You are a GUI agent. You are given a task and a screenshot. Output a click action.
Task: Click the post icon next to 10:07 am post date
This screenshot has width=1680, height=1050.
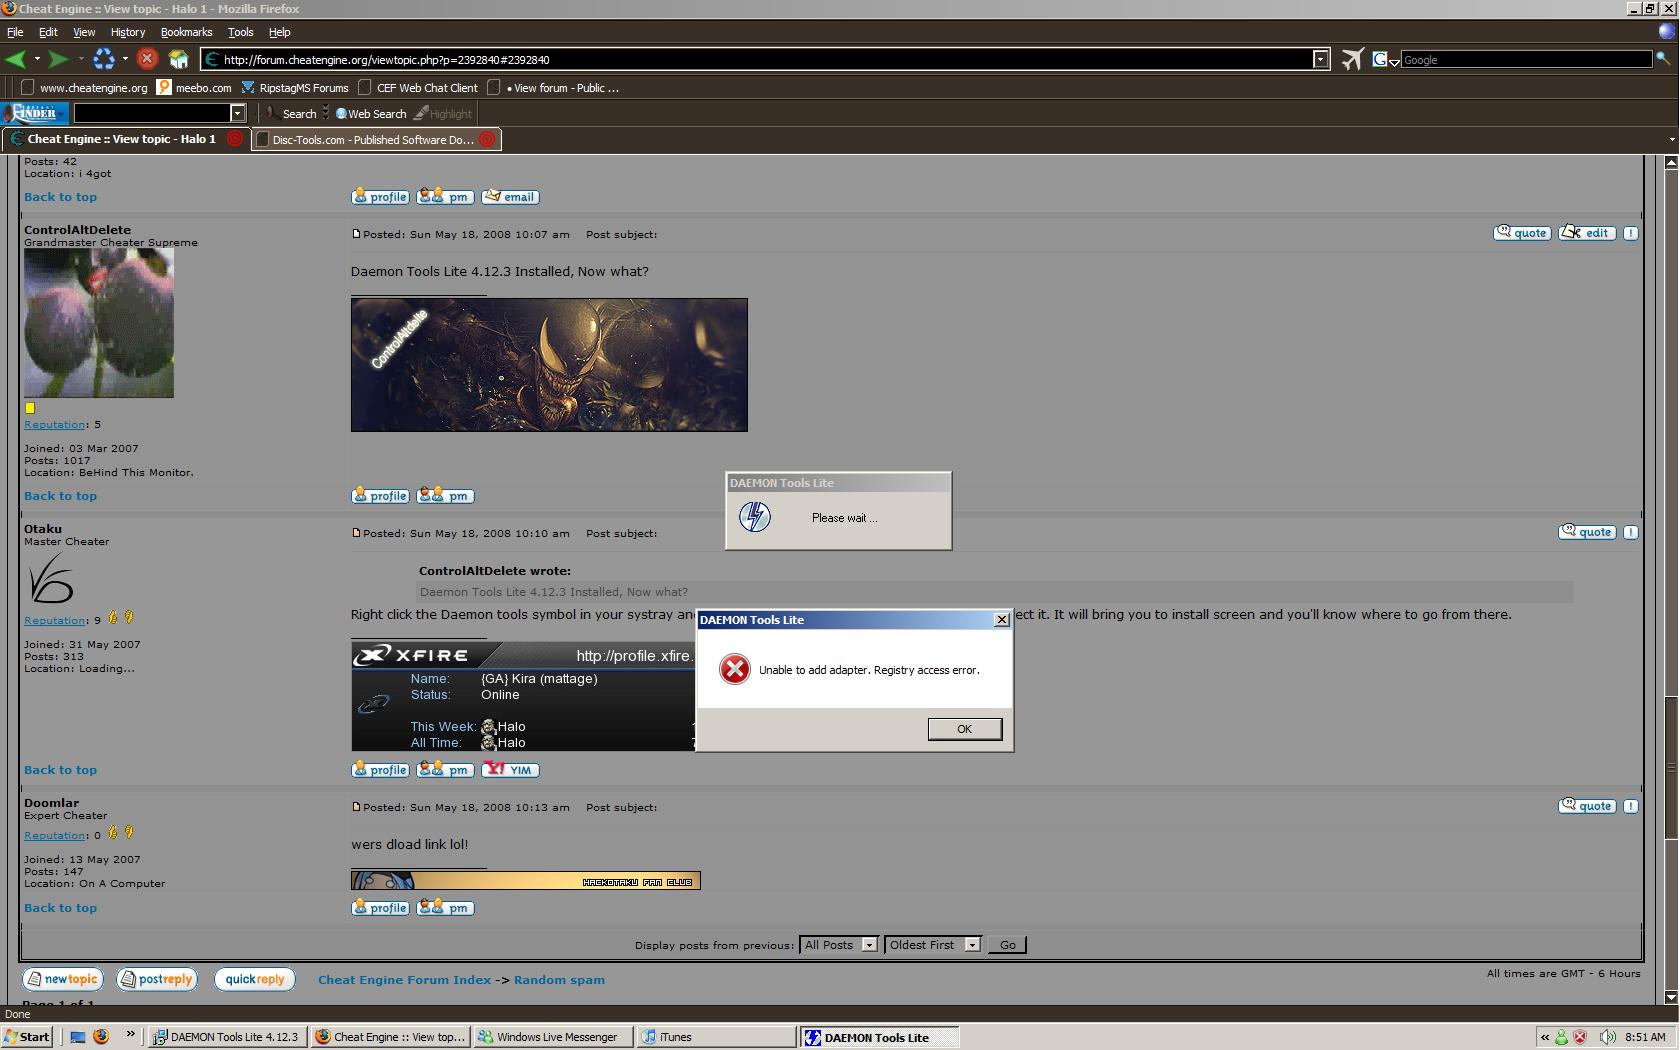click(356, 234)
